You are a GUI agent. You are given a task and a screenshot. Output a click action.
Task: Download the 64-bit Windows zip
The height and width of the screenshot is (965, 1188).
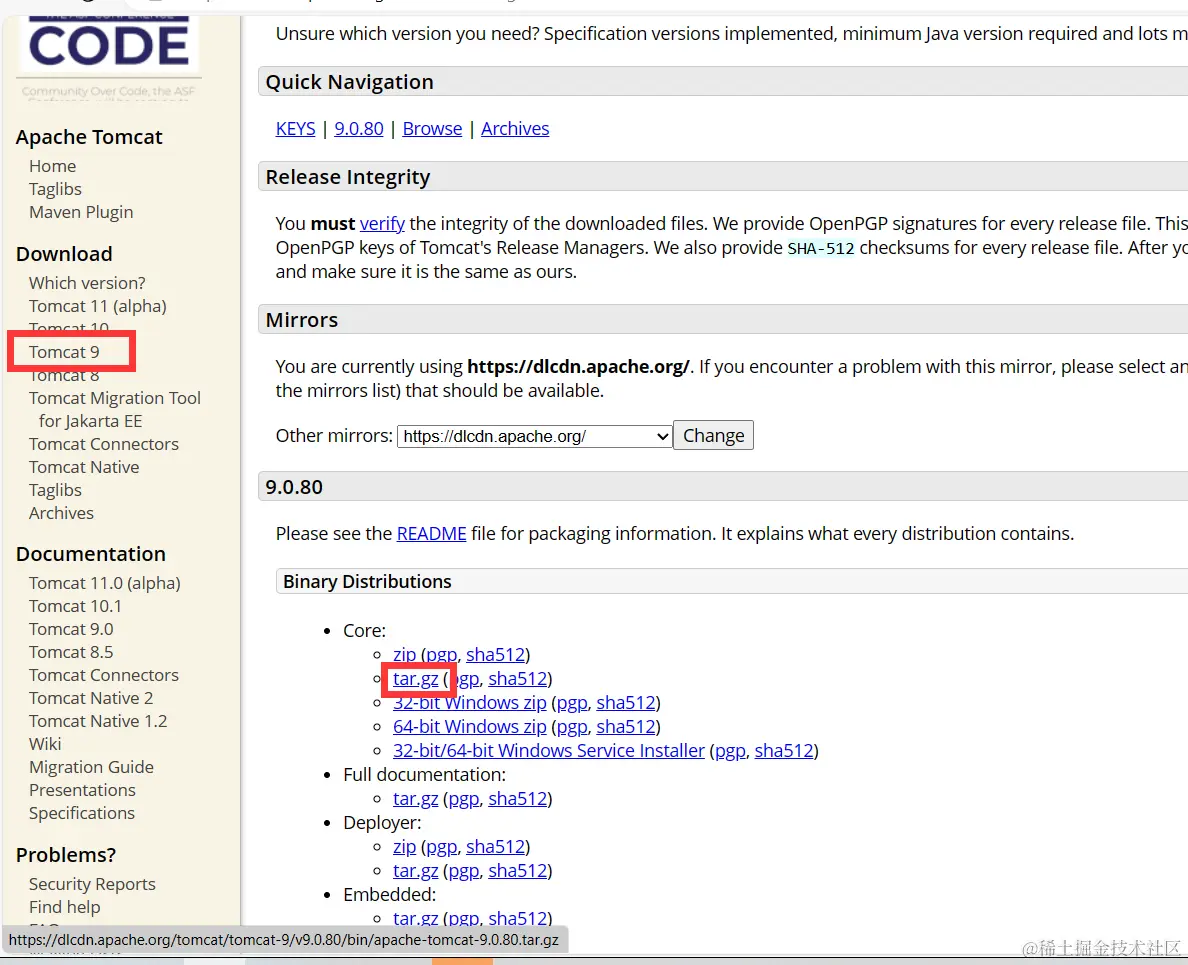click(469, 726)
